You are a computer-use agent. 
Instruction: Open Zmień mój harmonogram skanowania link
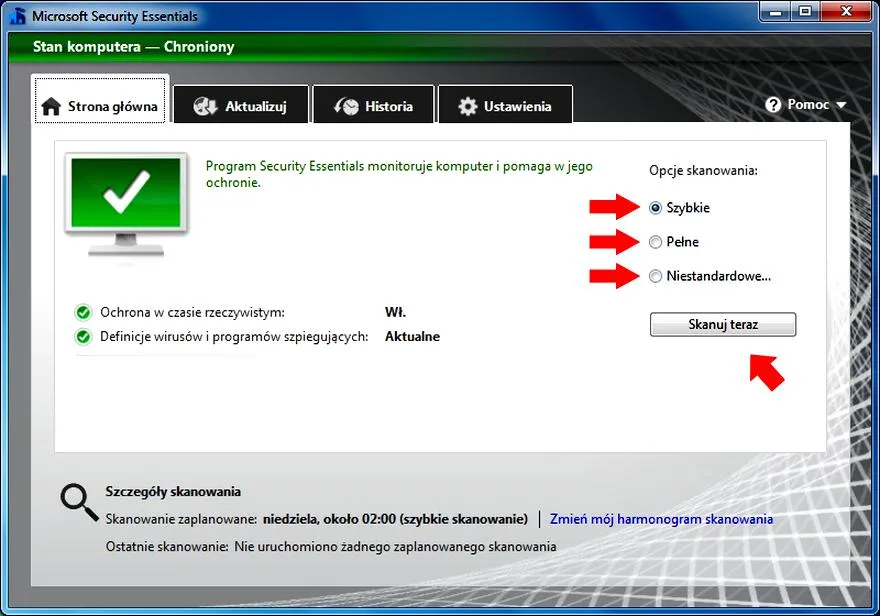661,520
